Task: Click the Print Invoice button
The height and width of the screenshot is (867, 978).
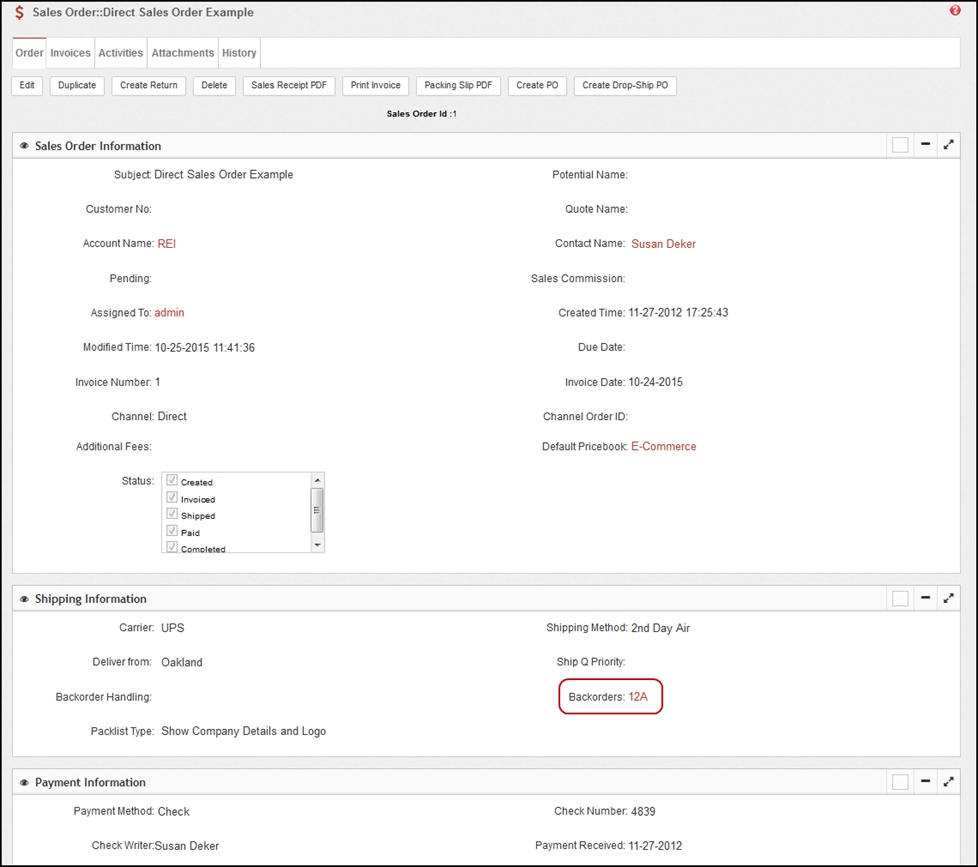Action: click(375, 85)
